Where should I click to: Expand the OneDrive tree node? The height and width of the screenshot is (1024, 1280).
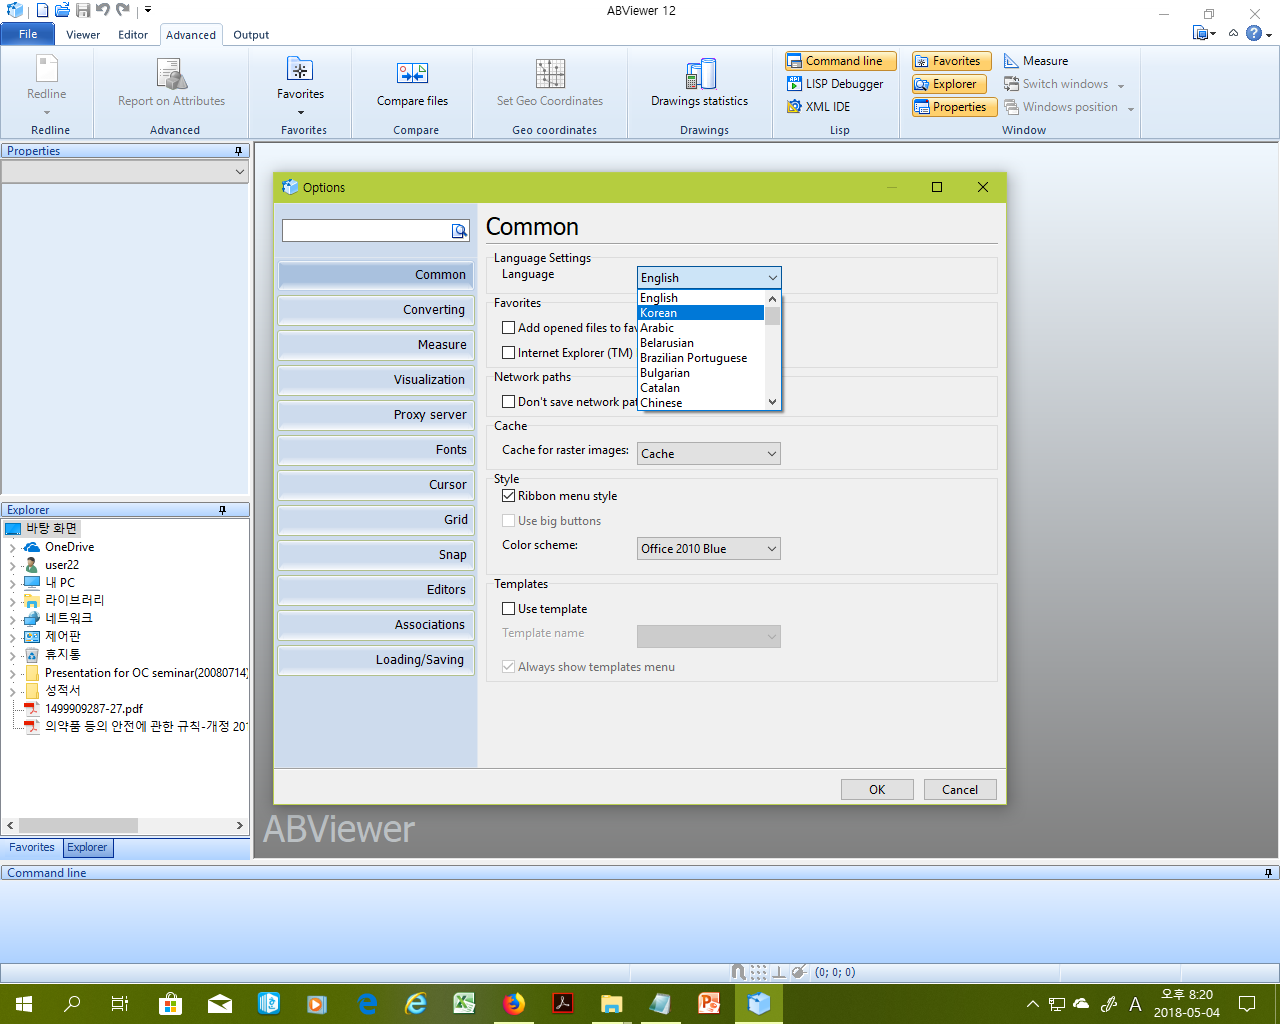(12, 548)
